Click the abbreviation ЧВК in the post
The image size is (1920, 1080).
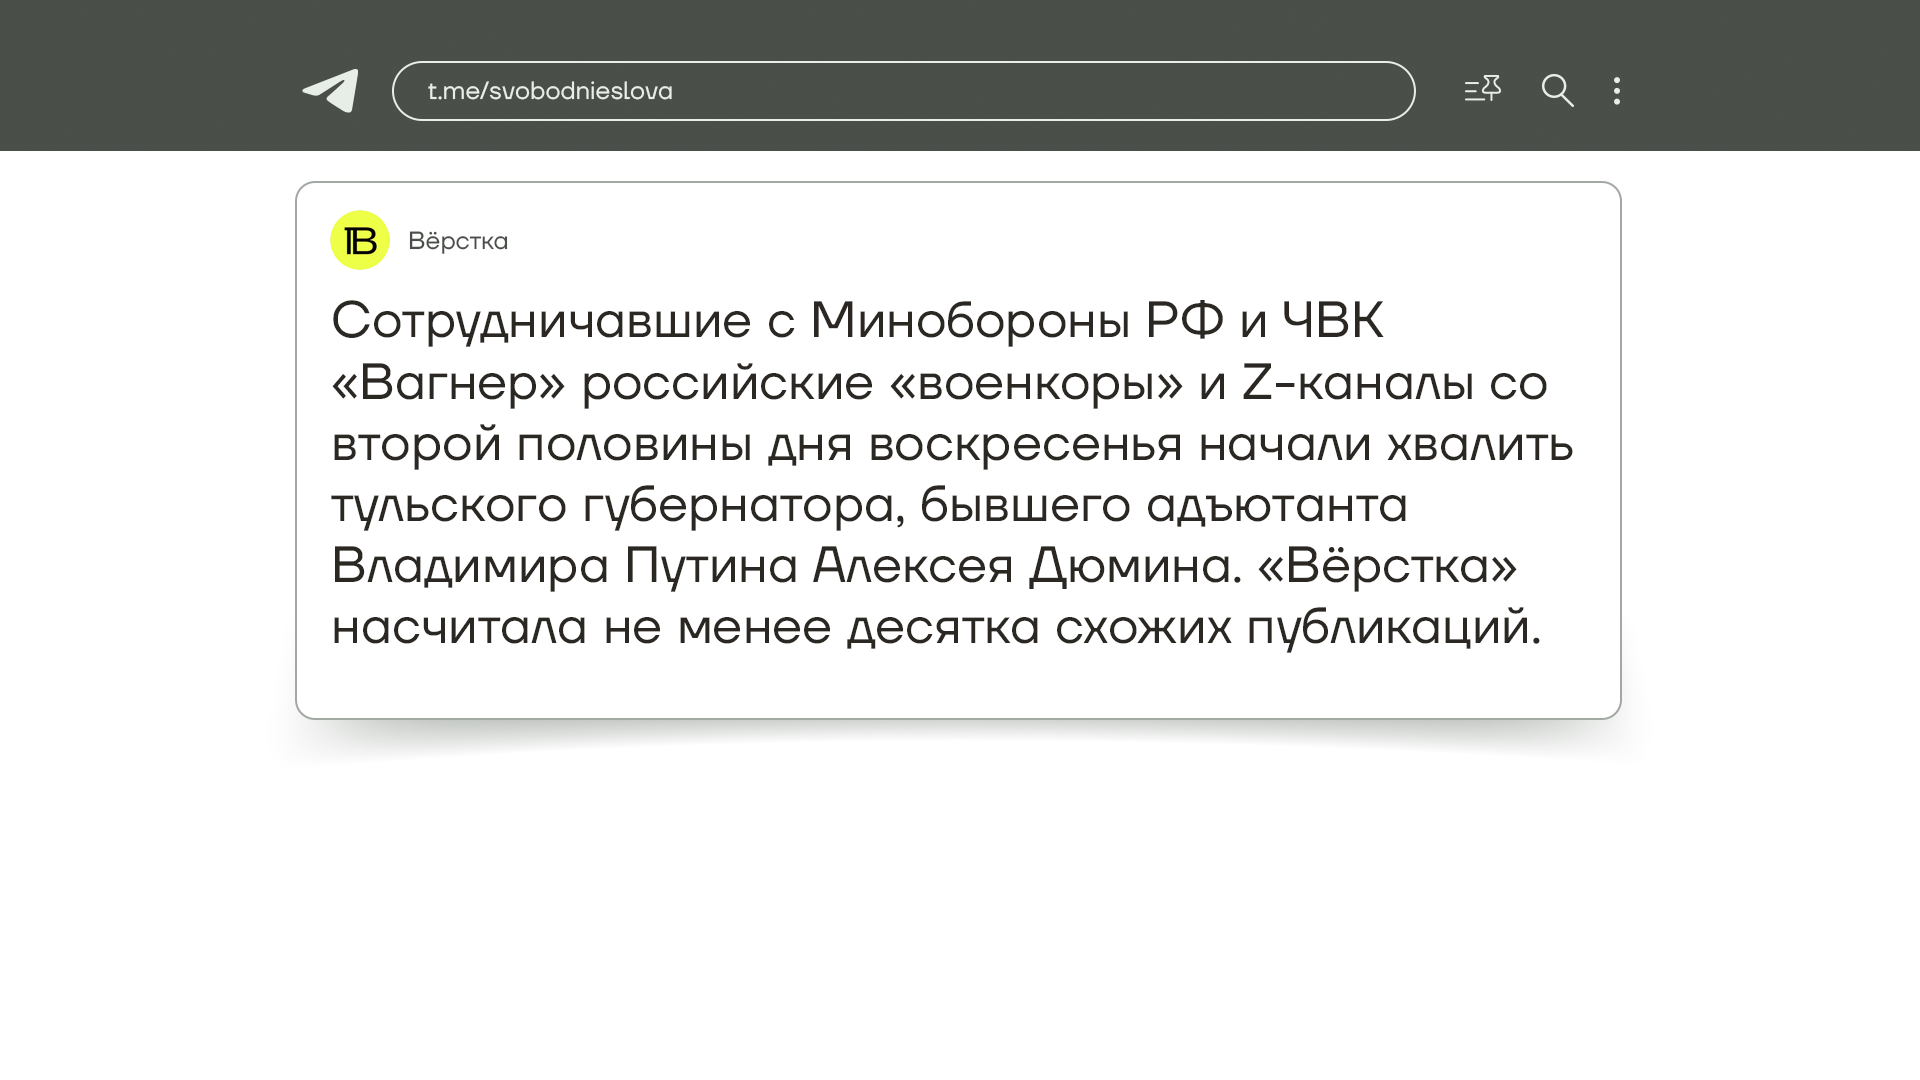click(1332, 321)
